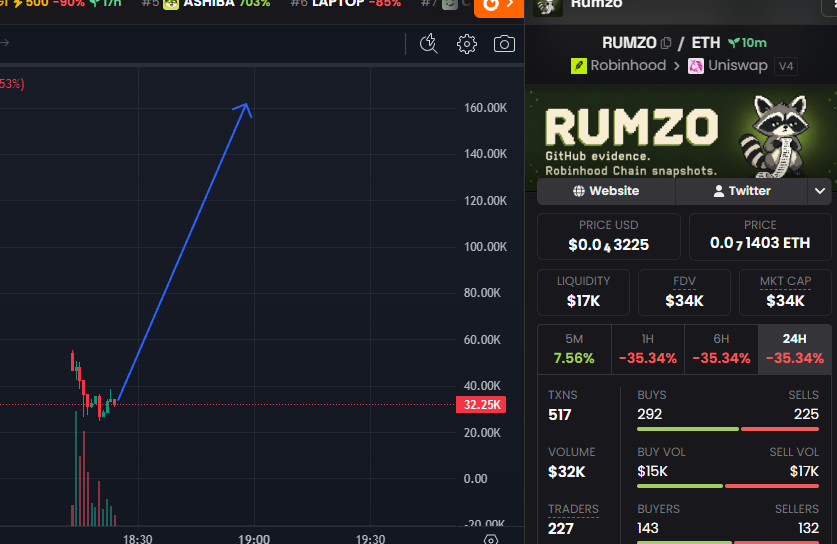Click the LIQUIDITY $17K box

click(583, 293)
